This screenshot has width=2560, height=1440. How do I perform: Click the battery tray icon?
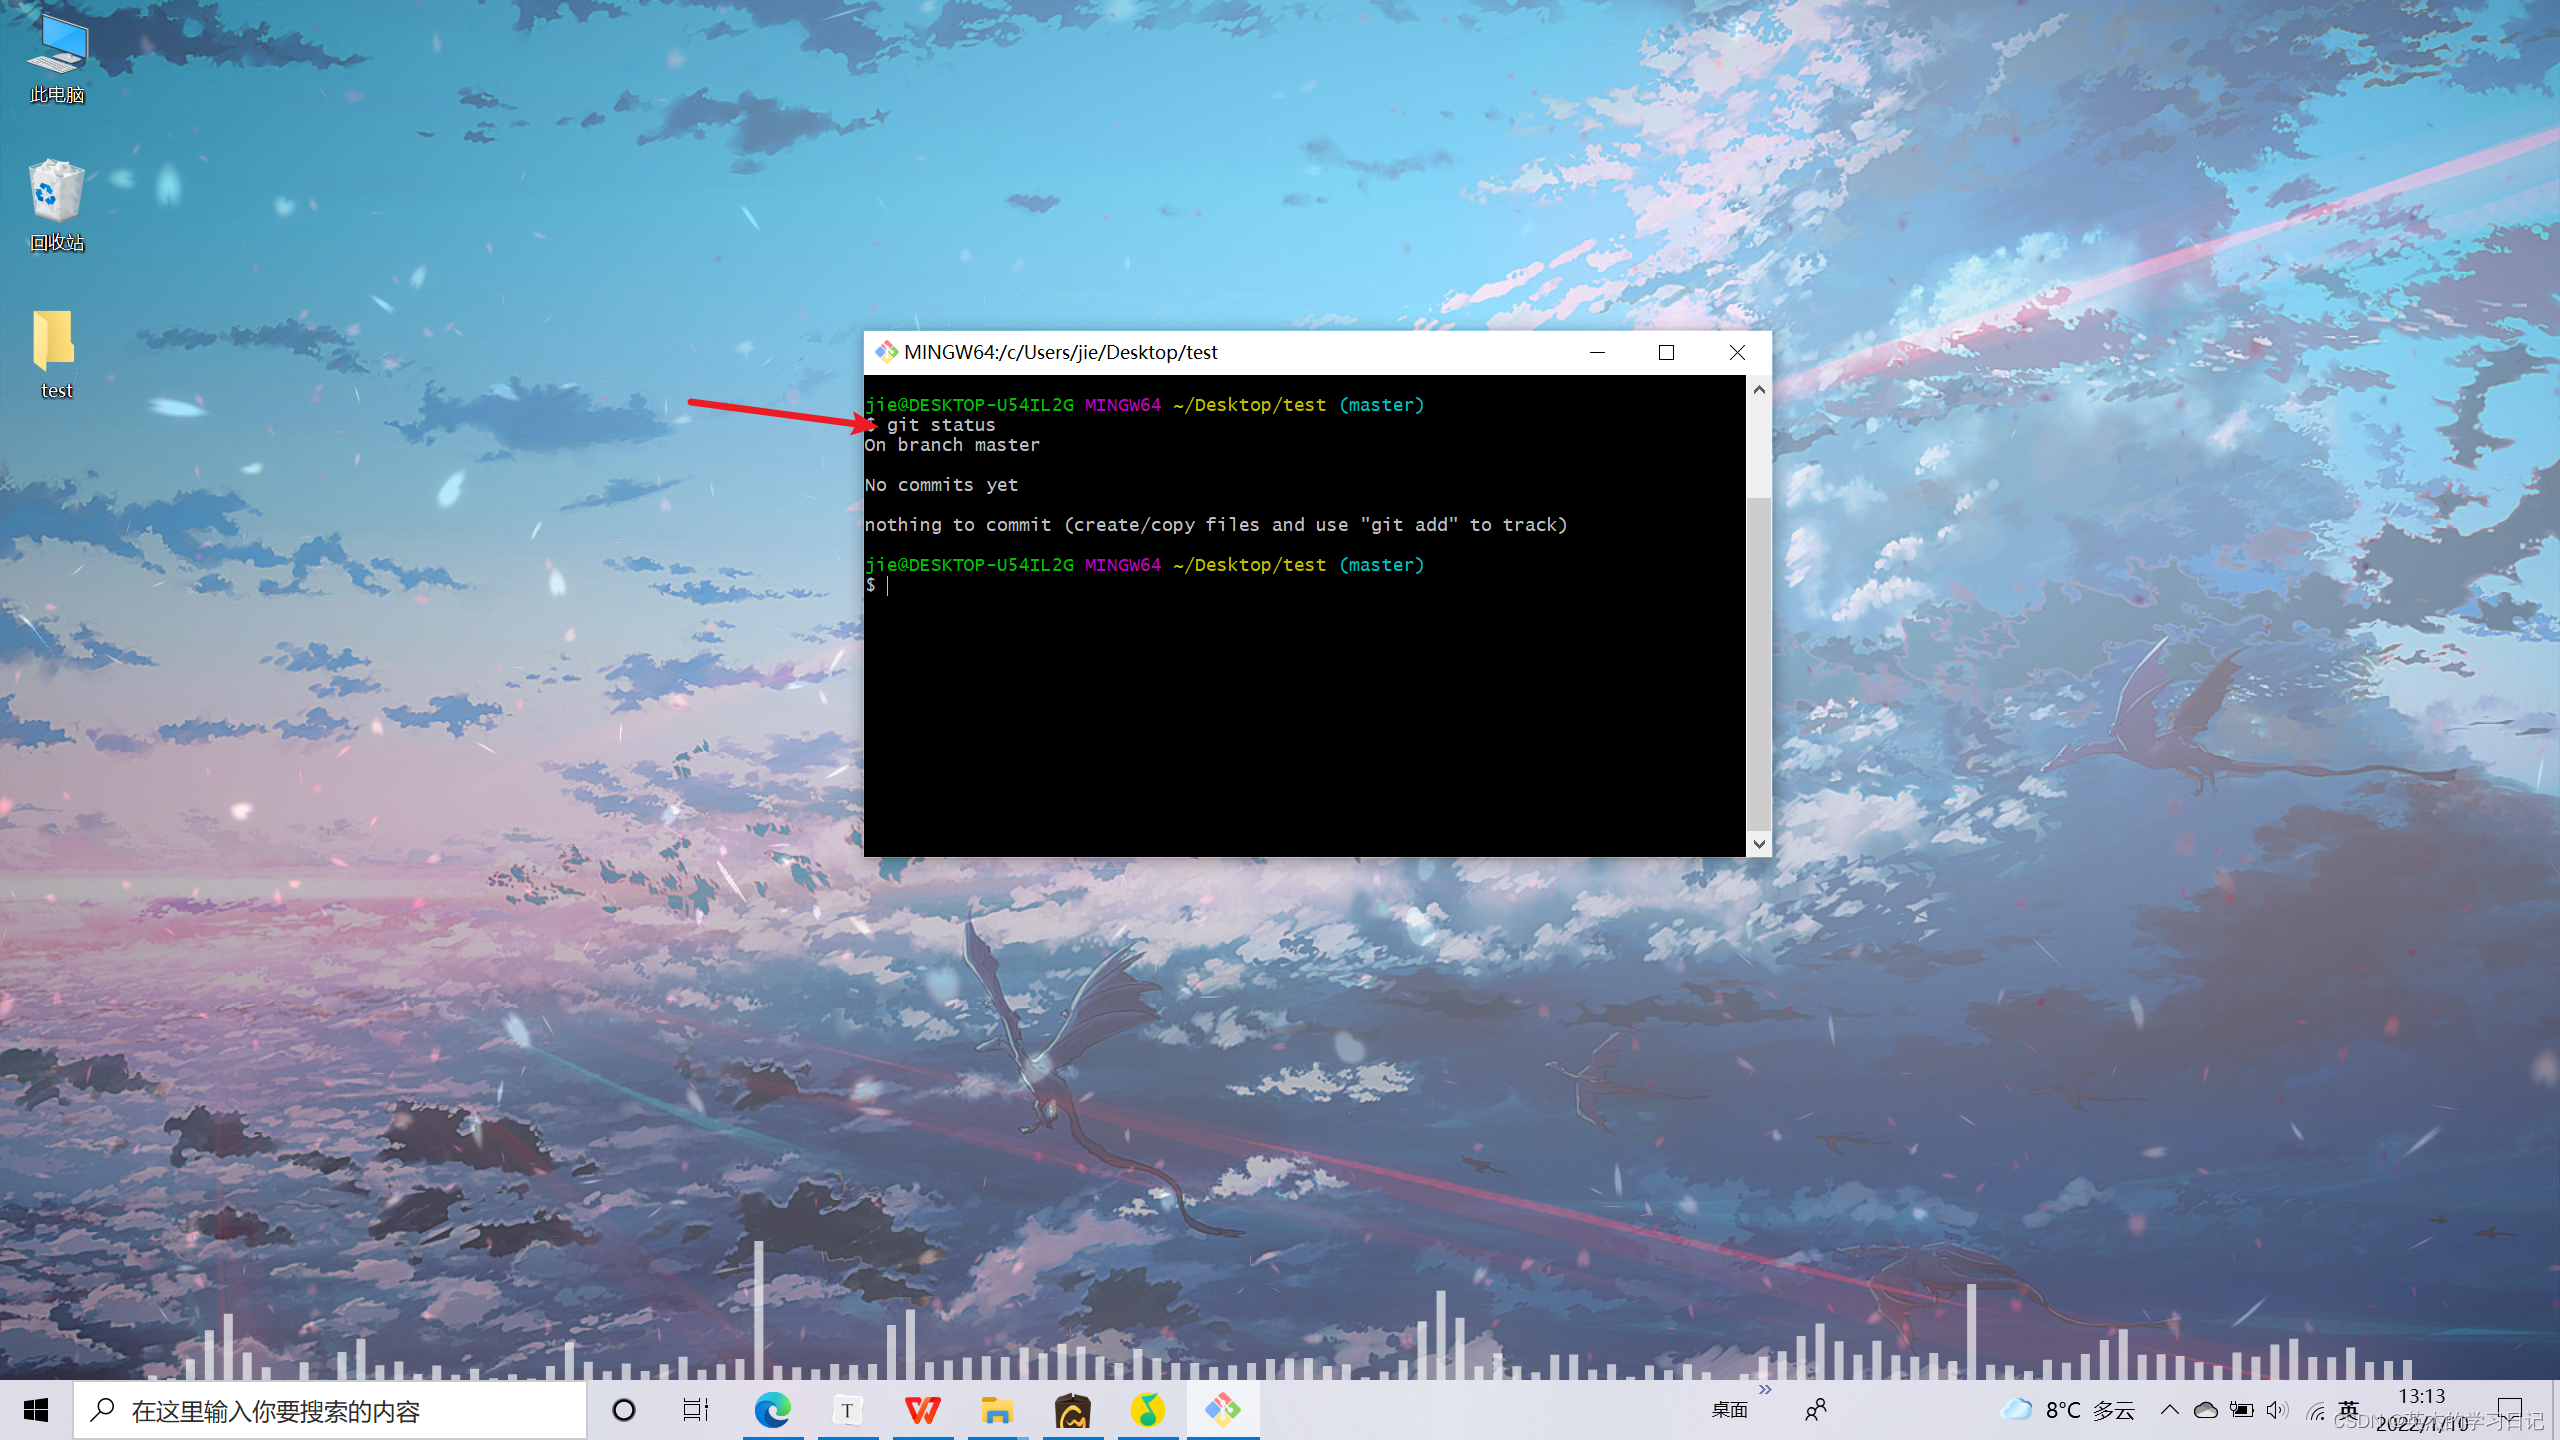[x=2242, y=1410]
